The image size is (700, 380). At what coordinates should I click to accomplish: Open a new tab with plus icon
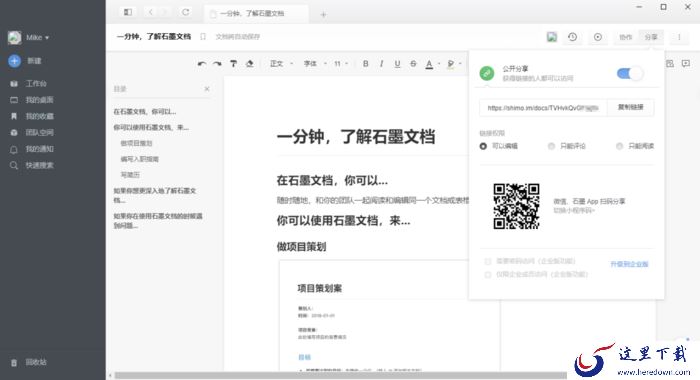[x=323, y=14]
